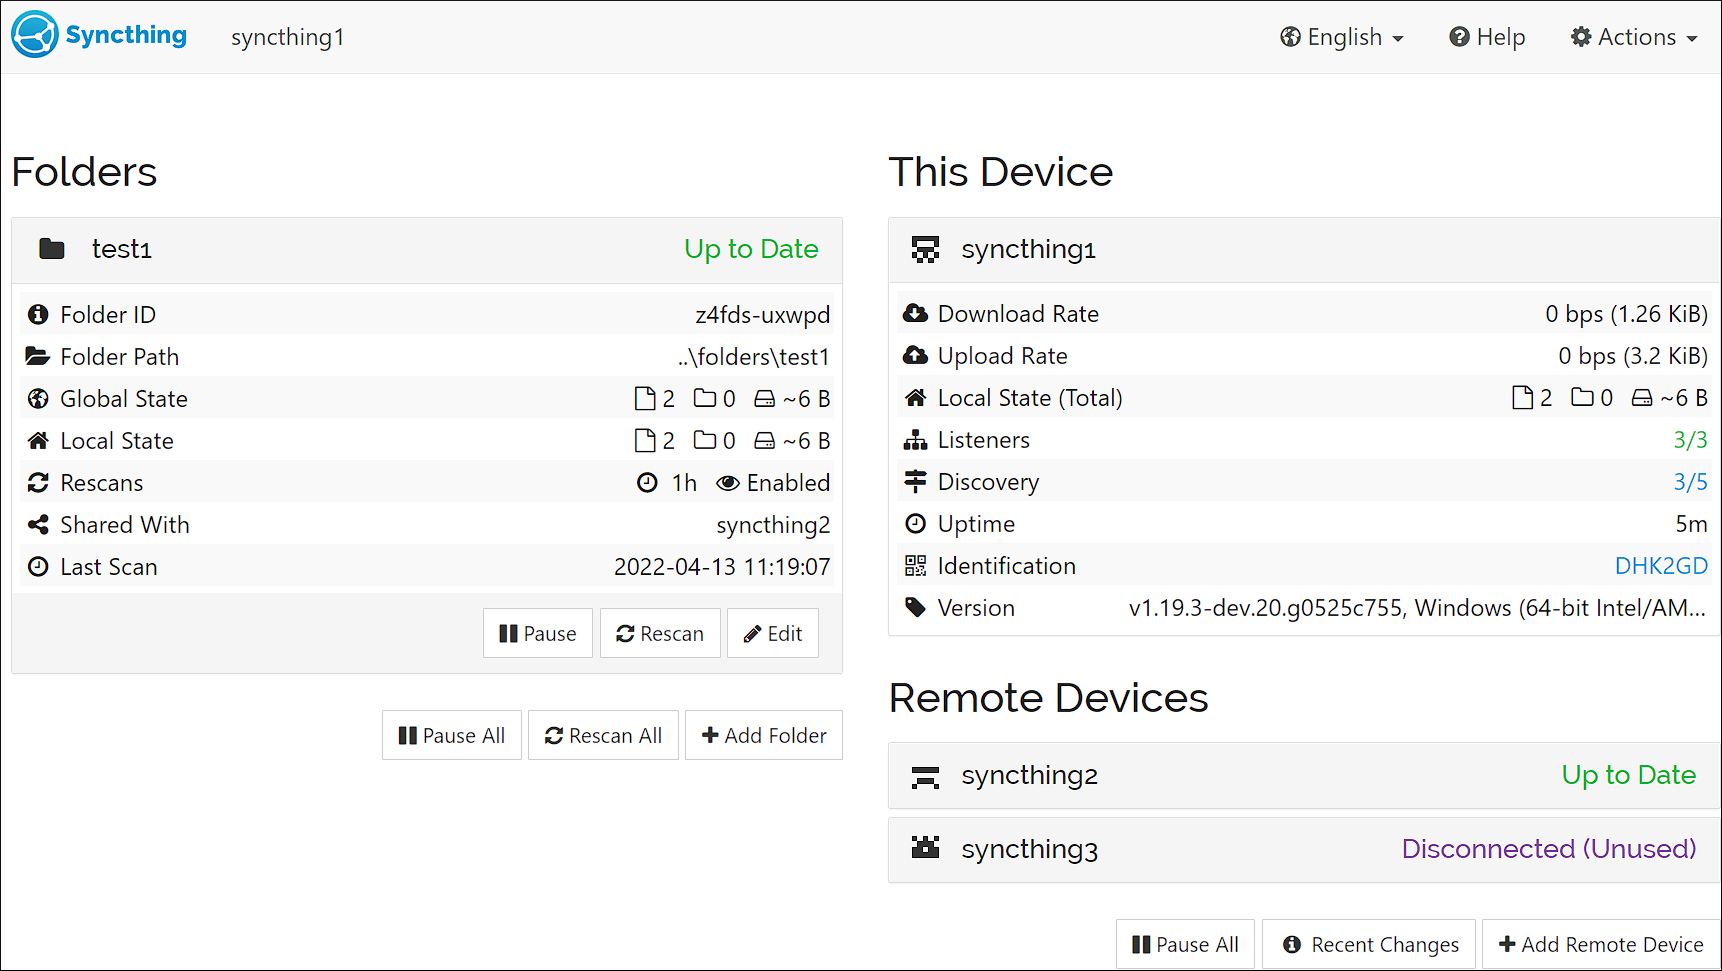Click the Rescans watch-enabled eye icon
The height and width of the screenshot is (971, 1722).
[728, 482]
